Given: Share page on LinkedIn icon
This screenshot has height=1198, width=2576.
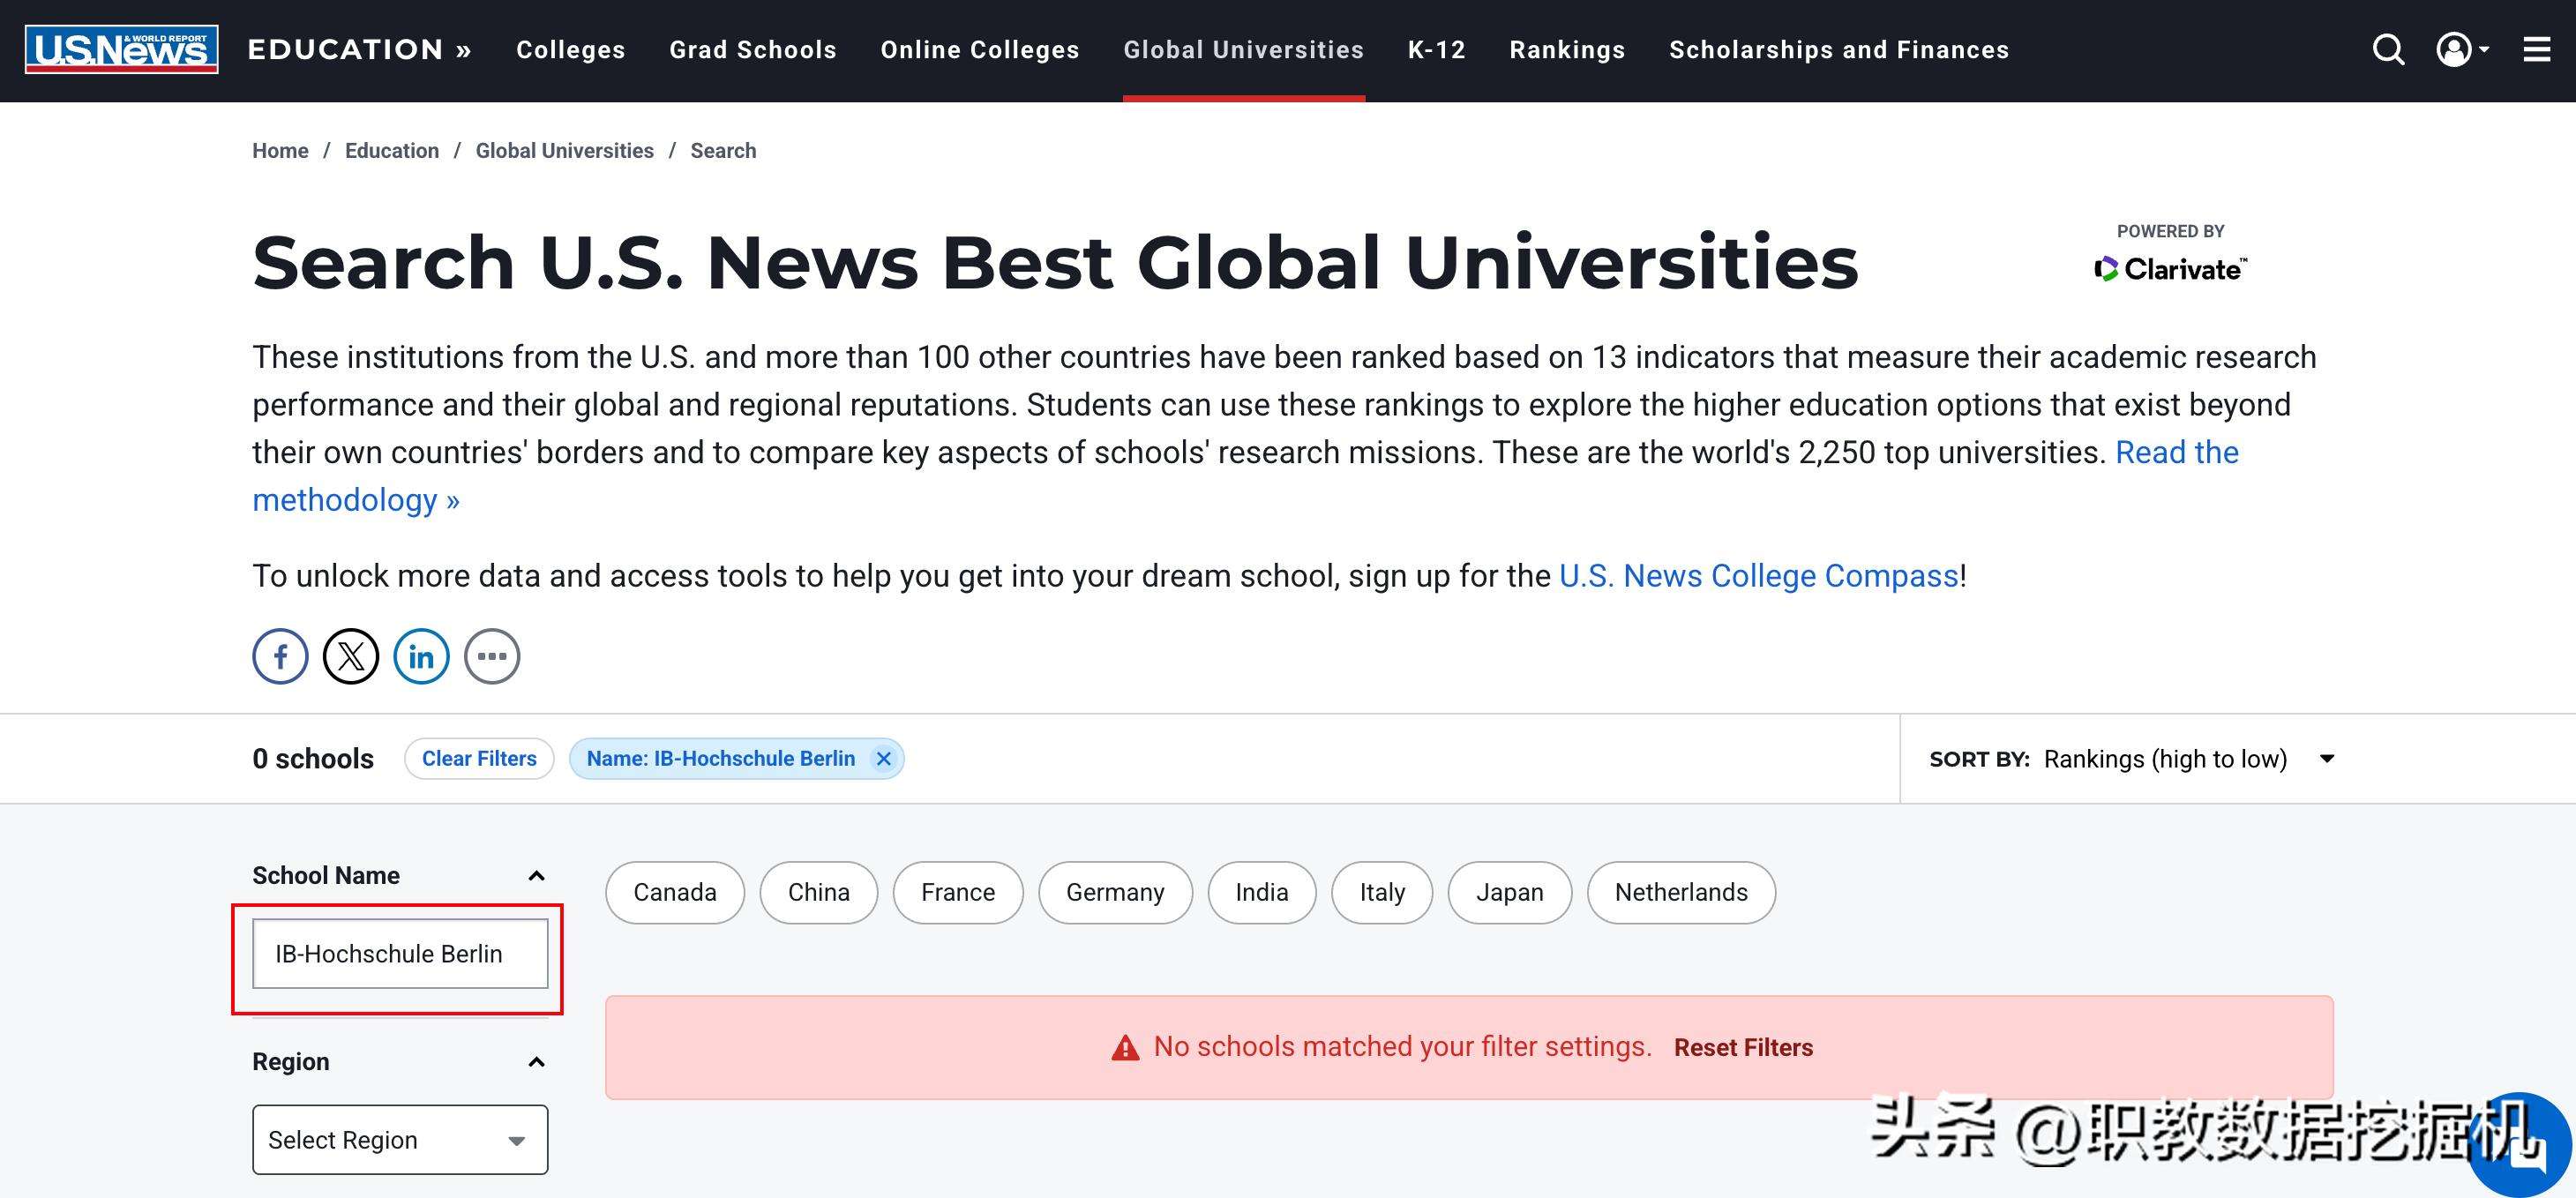Looking at the screenshot, I should [421, 656].
